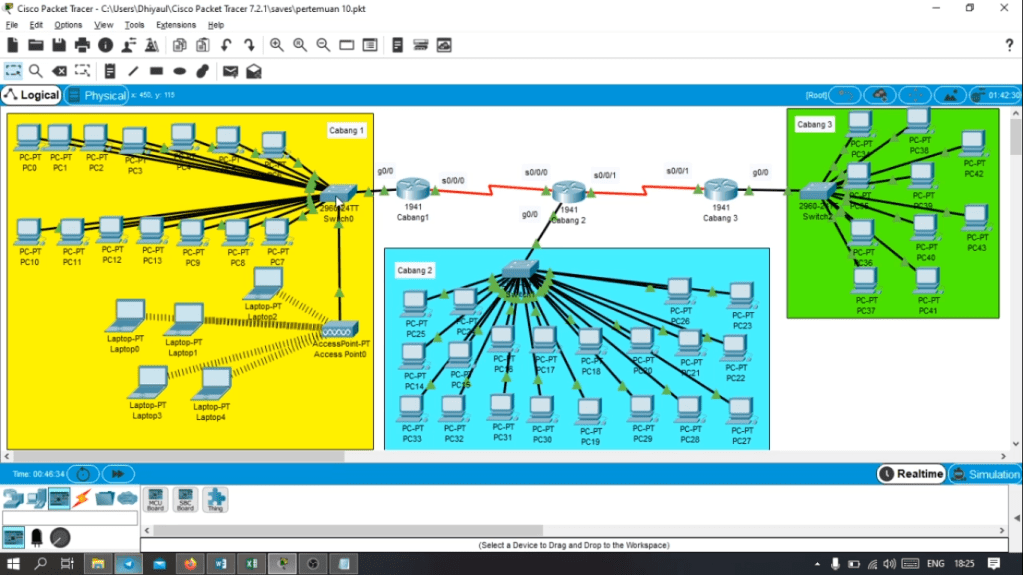Click the Fast Forward Time button
This screenshot has height=575, width=1023.
pos(117,474)
